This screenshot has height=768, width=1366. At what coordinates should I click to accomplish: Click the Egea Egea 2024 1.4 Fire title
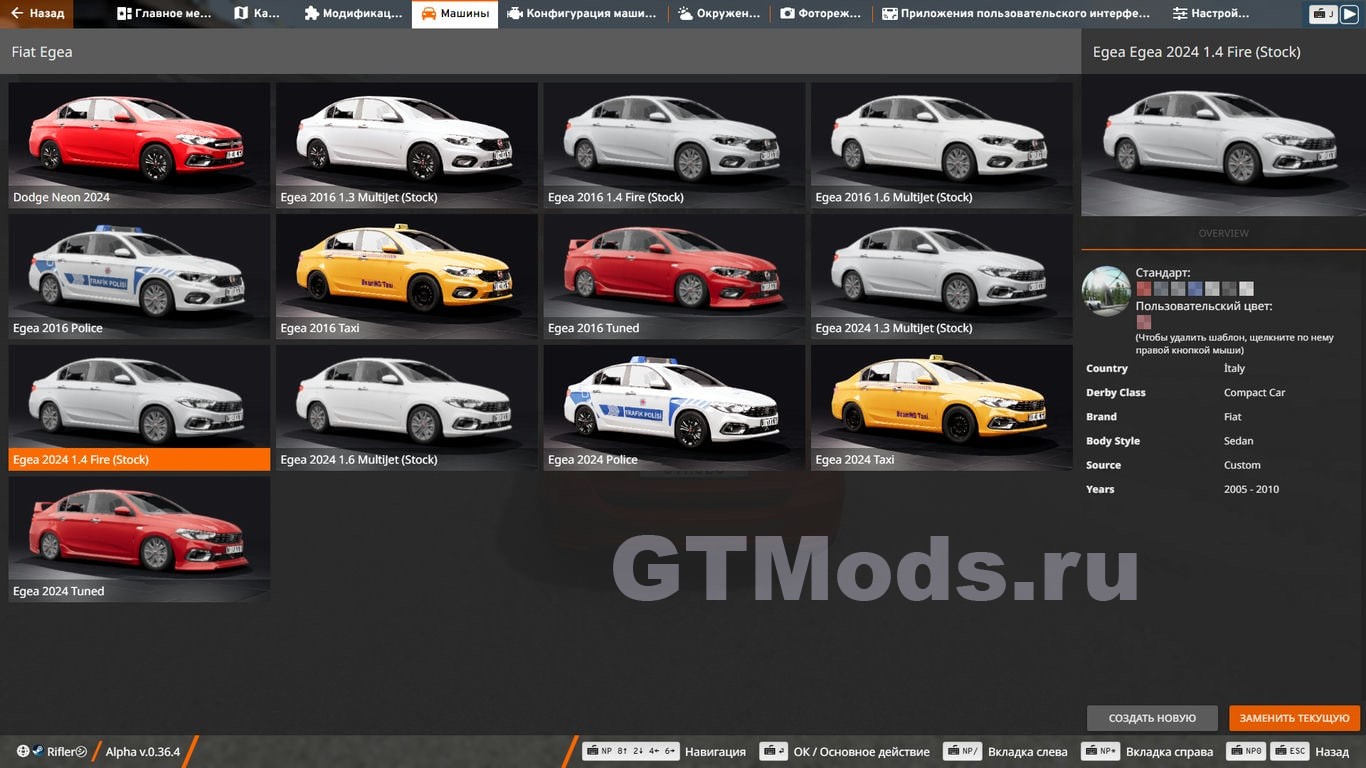tap(1197, 52)
